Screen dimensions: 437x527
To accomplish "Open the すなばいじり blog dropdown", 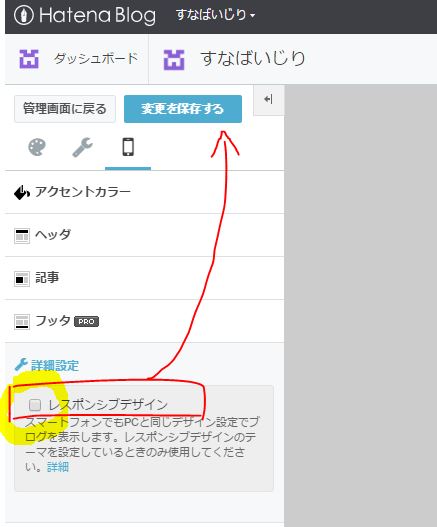I will click(215, 15).
